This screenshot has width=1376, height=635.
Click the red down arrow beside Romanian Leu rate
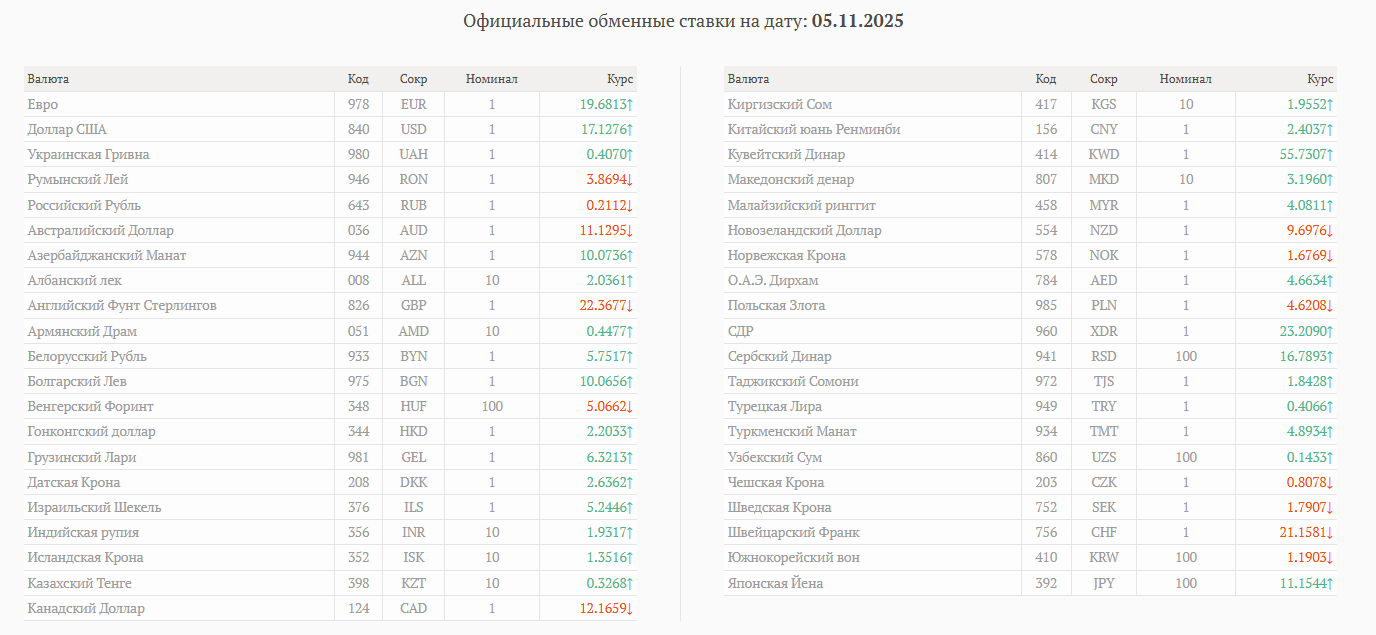(630, 180)
